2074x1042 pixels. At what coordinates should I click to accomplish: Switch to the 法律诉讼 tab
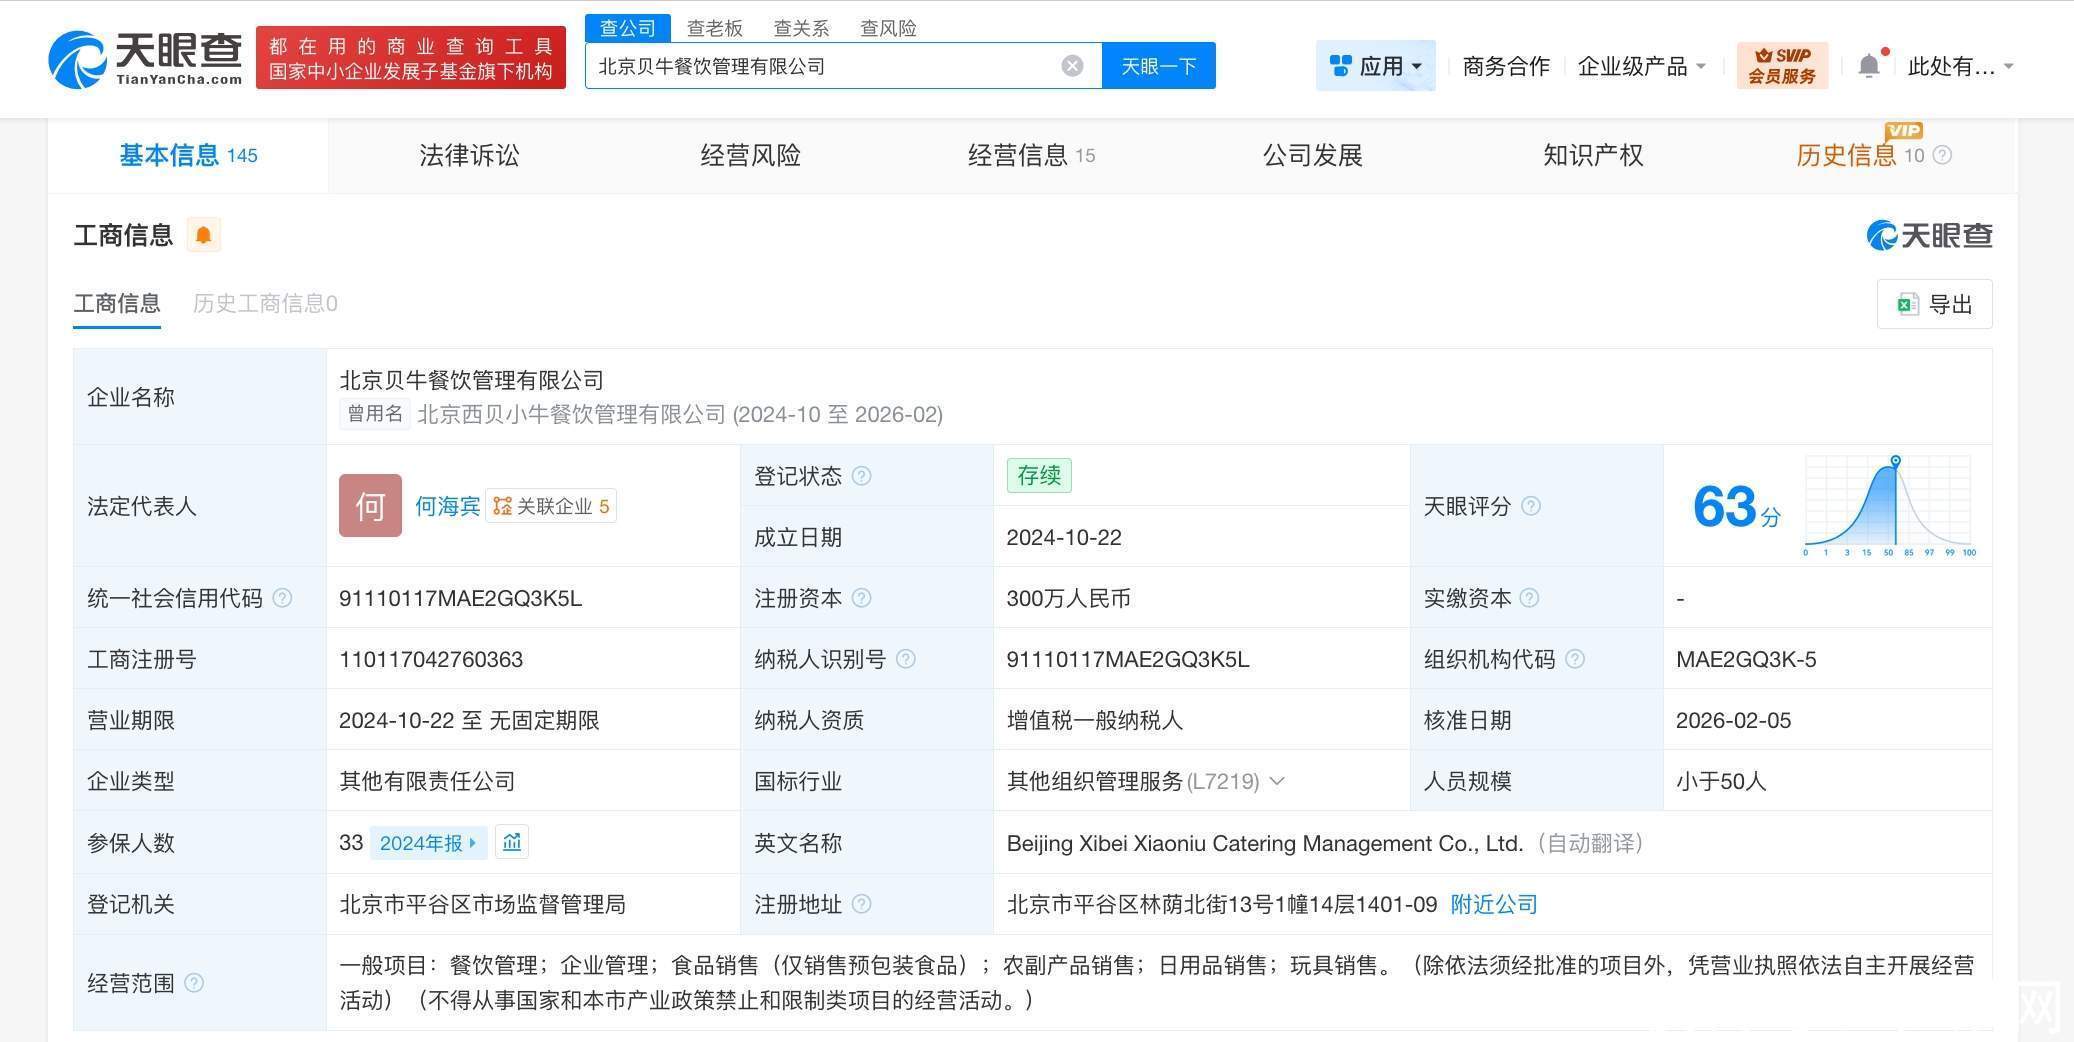pos(469,155)
